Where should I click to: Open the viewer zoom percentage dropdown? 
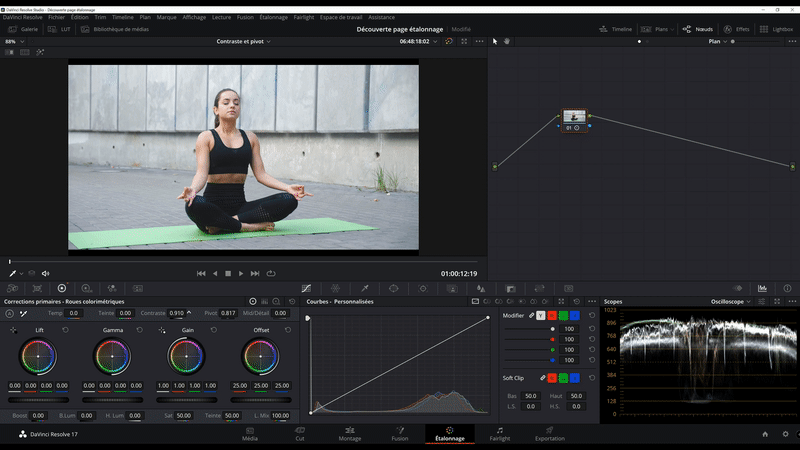click(x=13, y=41)
